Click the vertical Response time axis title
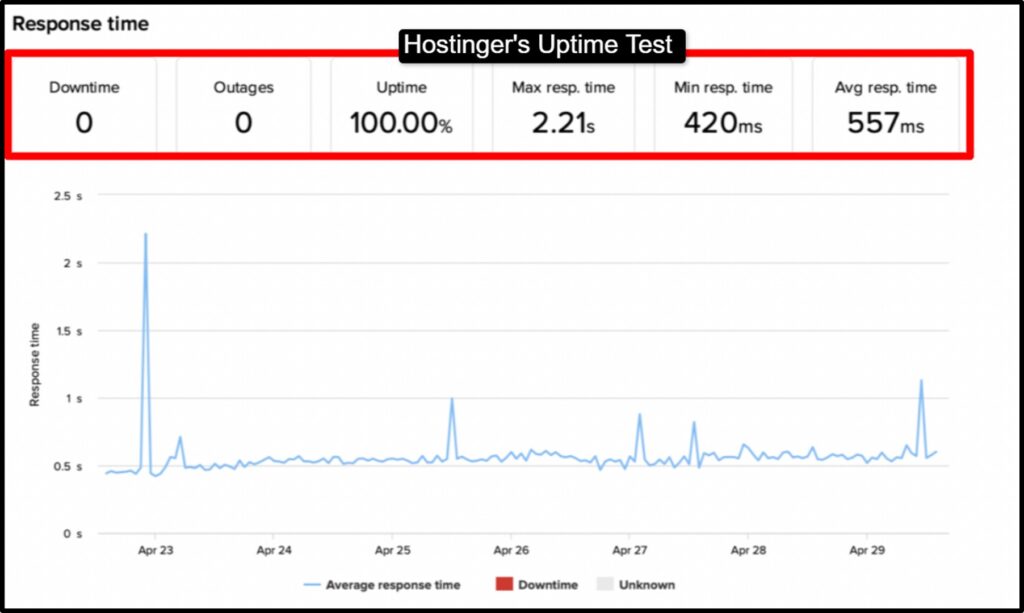This screenshot has height=613, width=1024. (34, 364)
